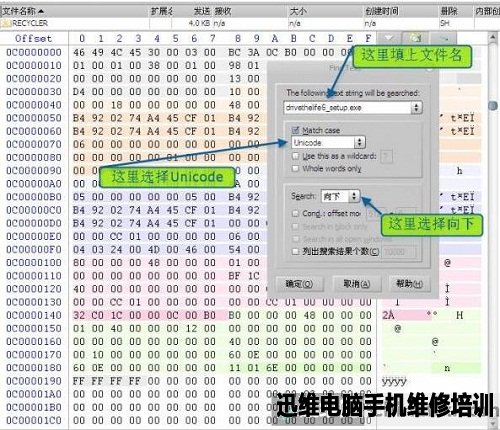Click the 取消(A) cancel button
The height and width of the screenshot is (430, 500).
coord(357,284)
